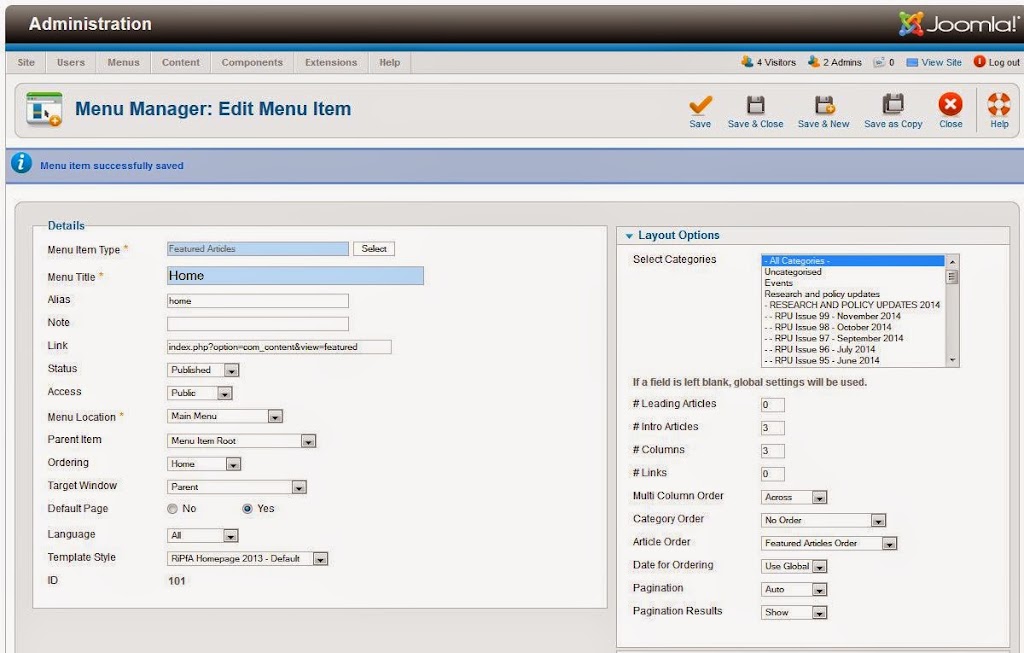Viewport: 1024px width, 653px height.
Task: Click the View Site monitor icon
Action: [912, 63]
